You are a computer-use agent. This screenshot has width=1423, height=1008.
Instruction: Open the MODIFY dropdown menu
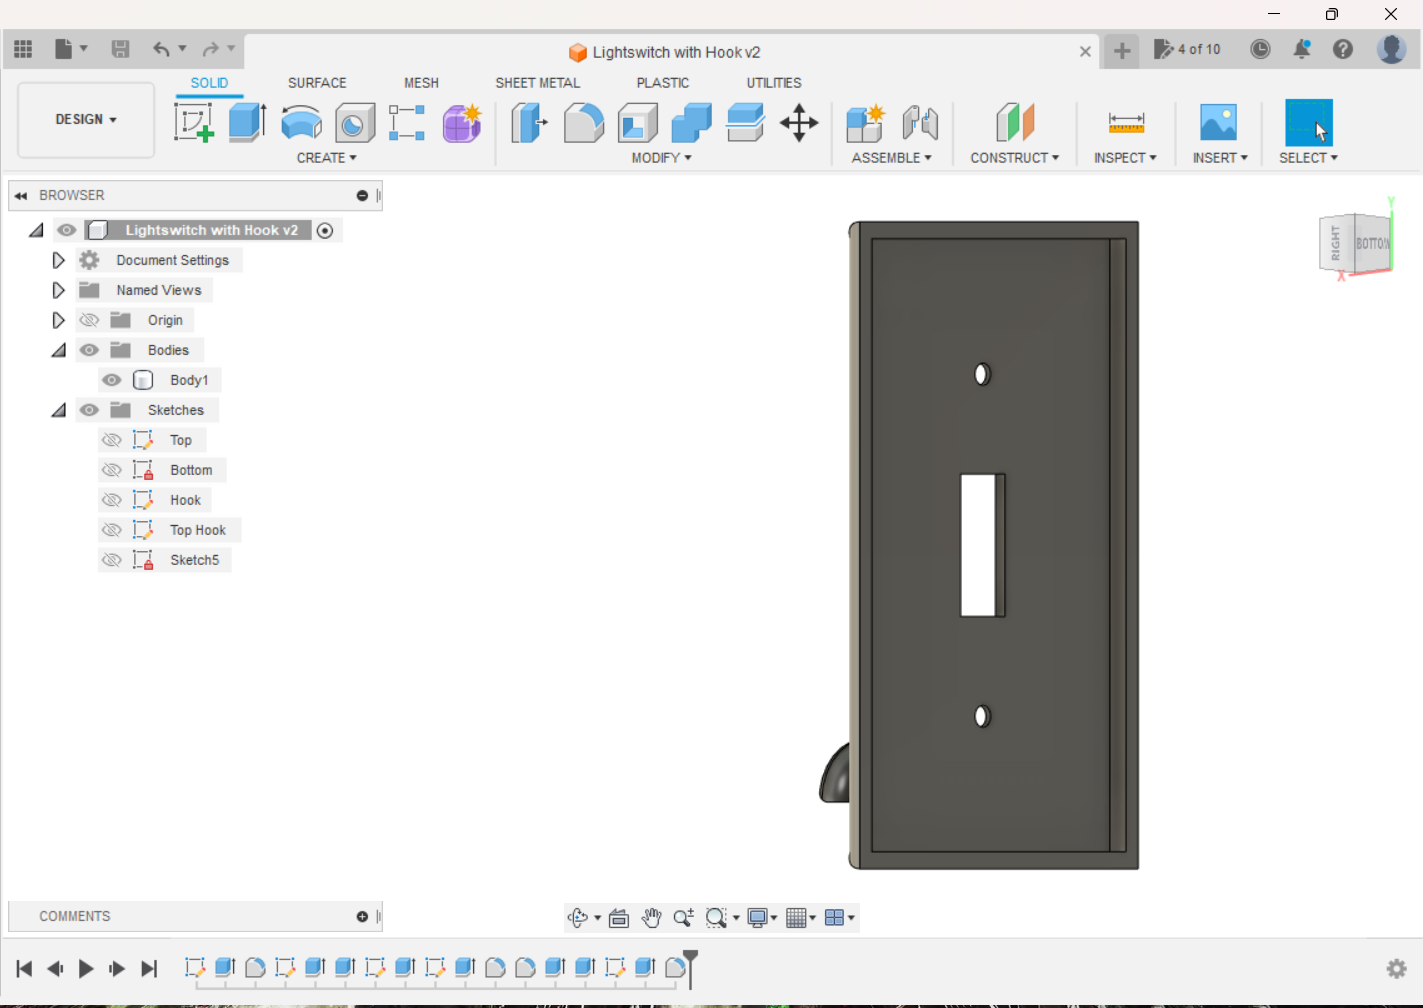click(x=661, y=158)
